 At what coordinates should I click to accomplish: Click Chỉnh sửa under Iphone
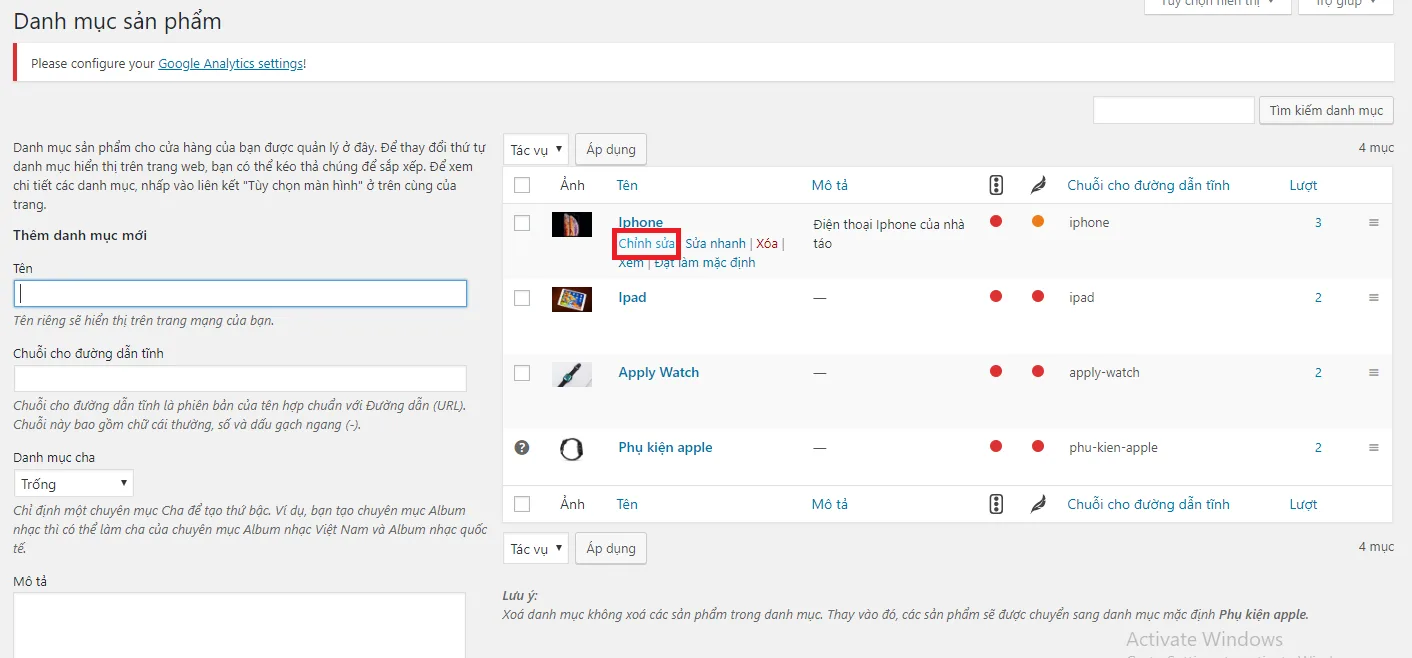coord(647,244)
